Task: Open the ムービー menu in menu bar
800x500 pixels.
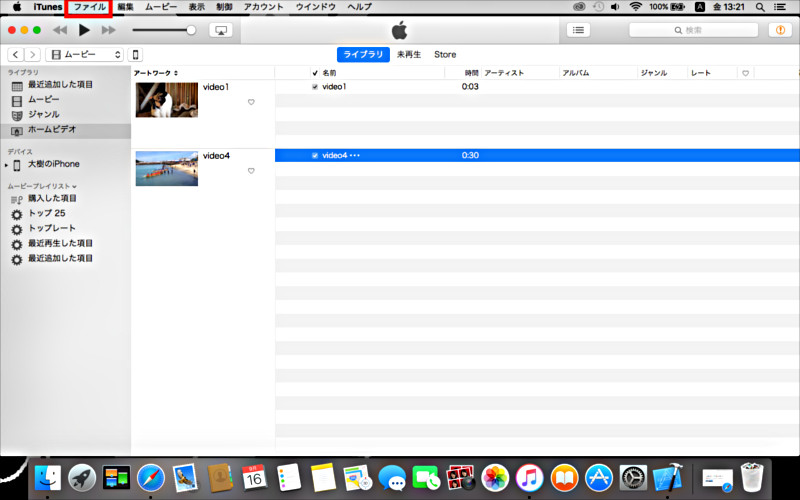Action: pyautogui.click(x=161, y=7)
